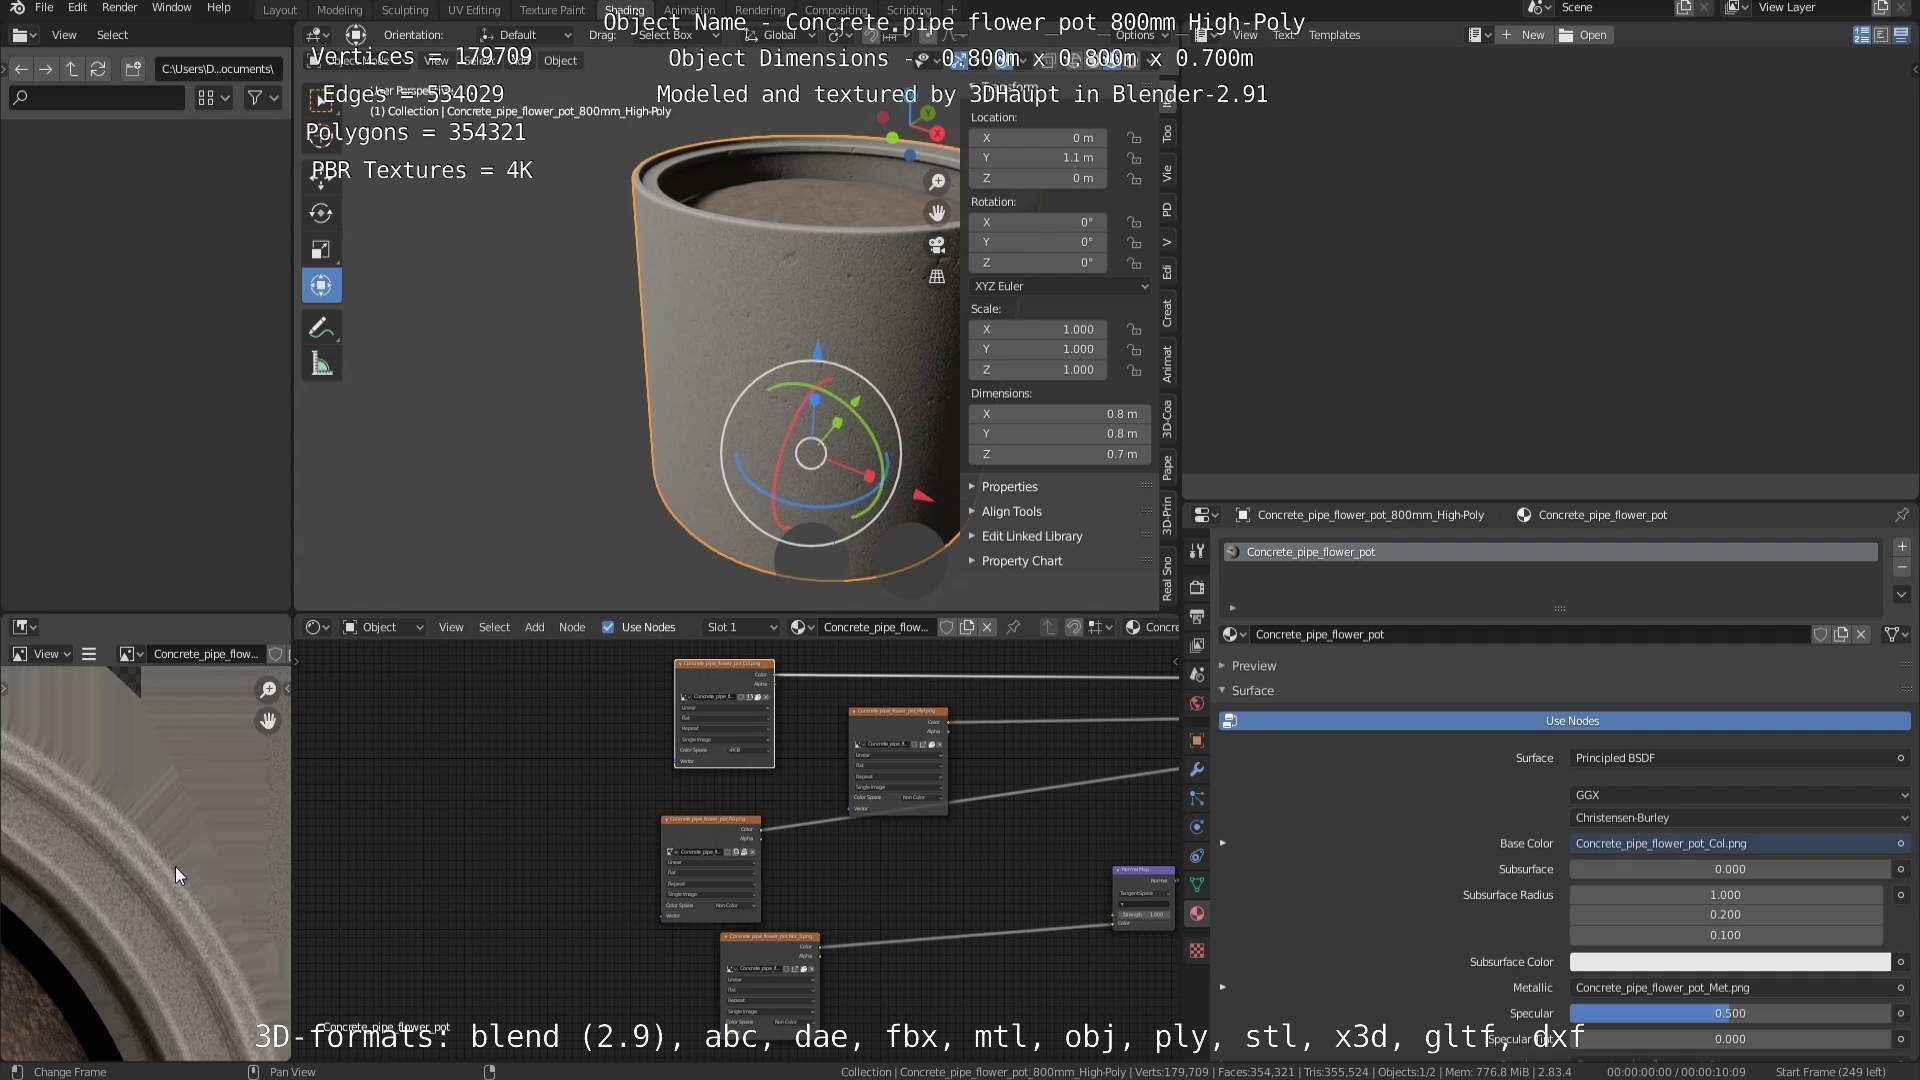Open the Slot 1 dropdown
This screenshot has height=1080, width=1920.
click(741, 628)
